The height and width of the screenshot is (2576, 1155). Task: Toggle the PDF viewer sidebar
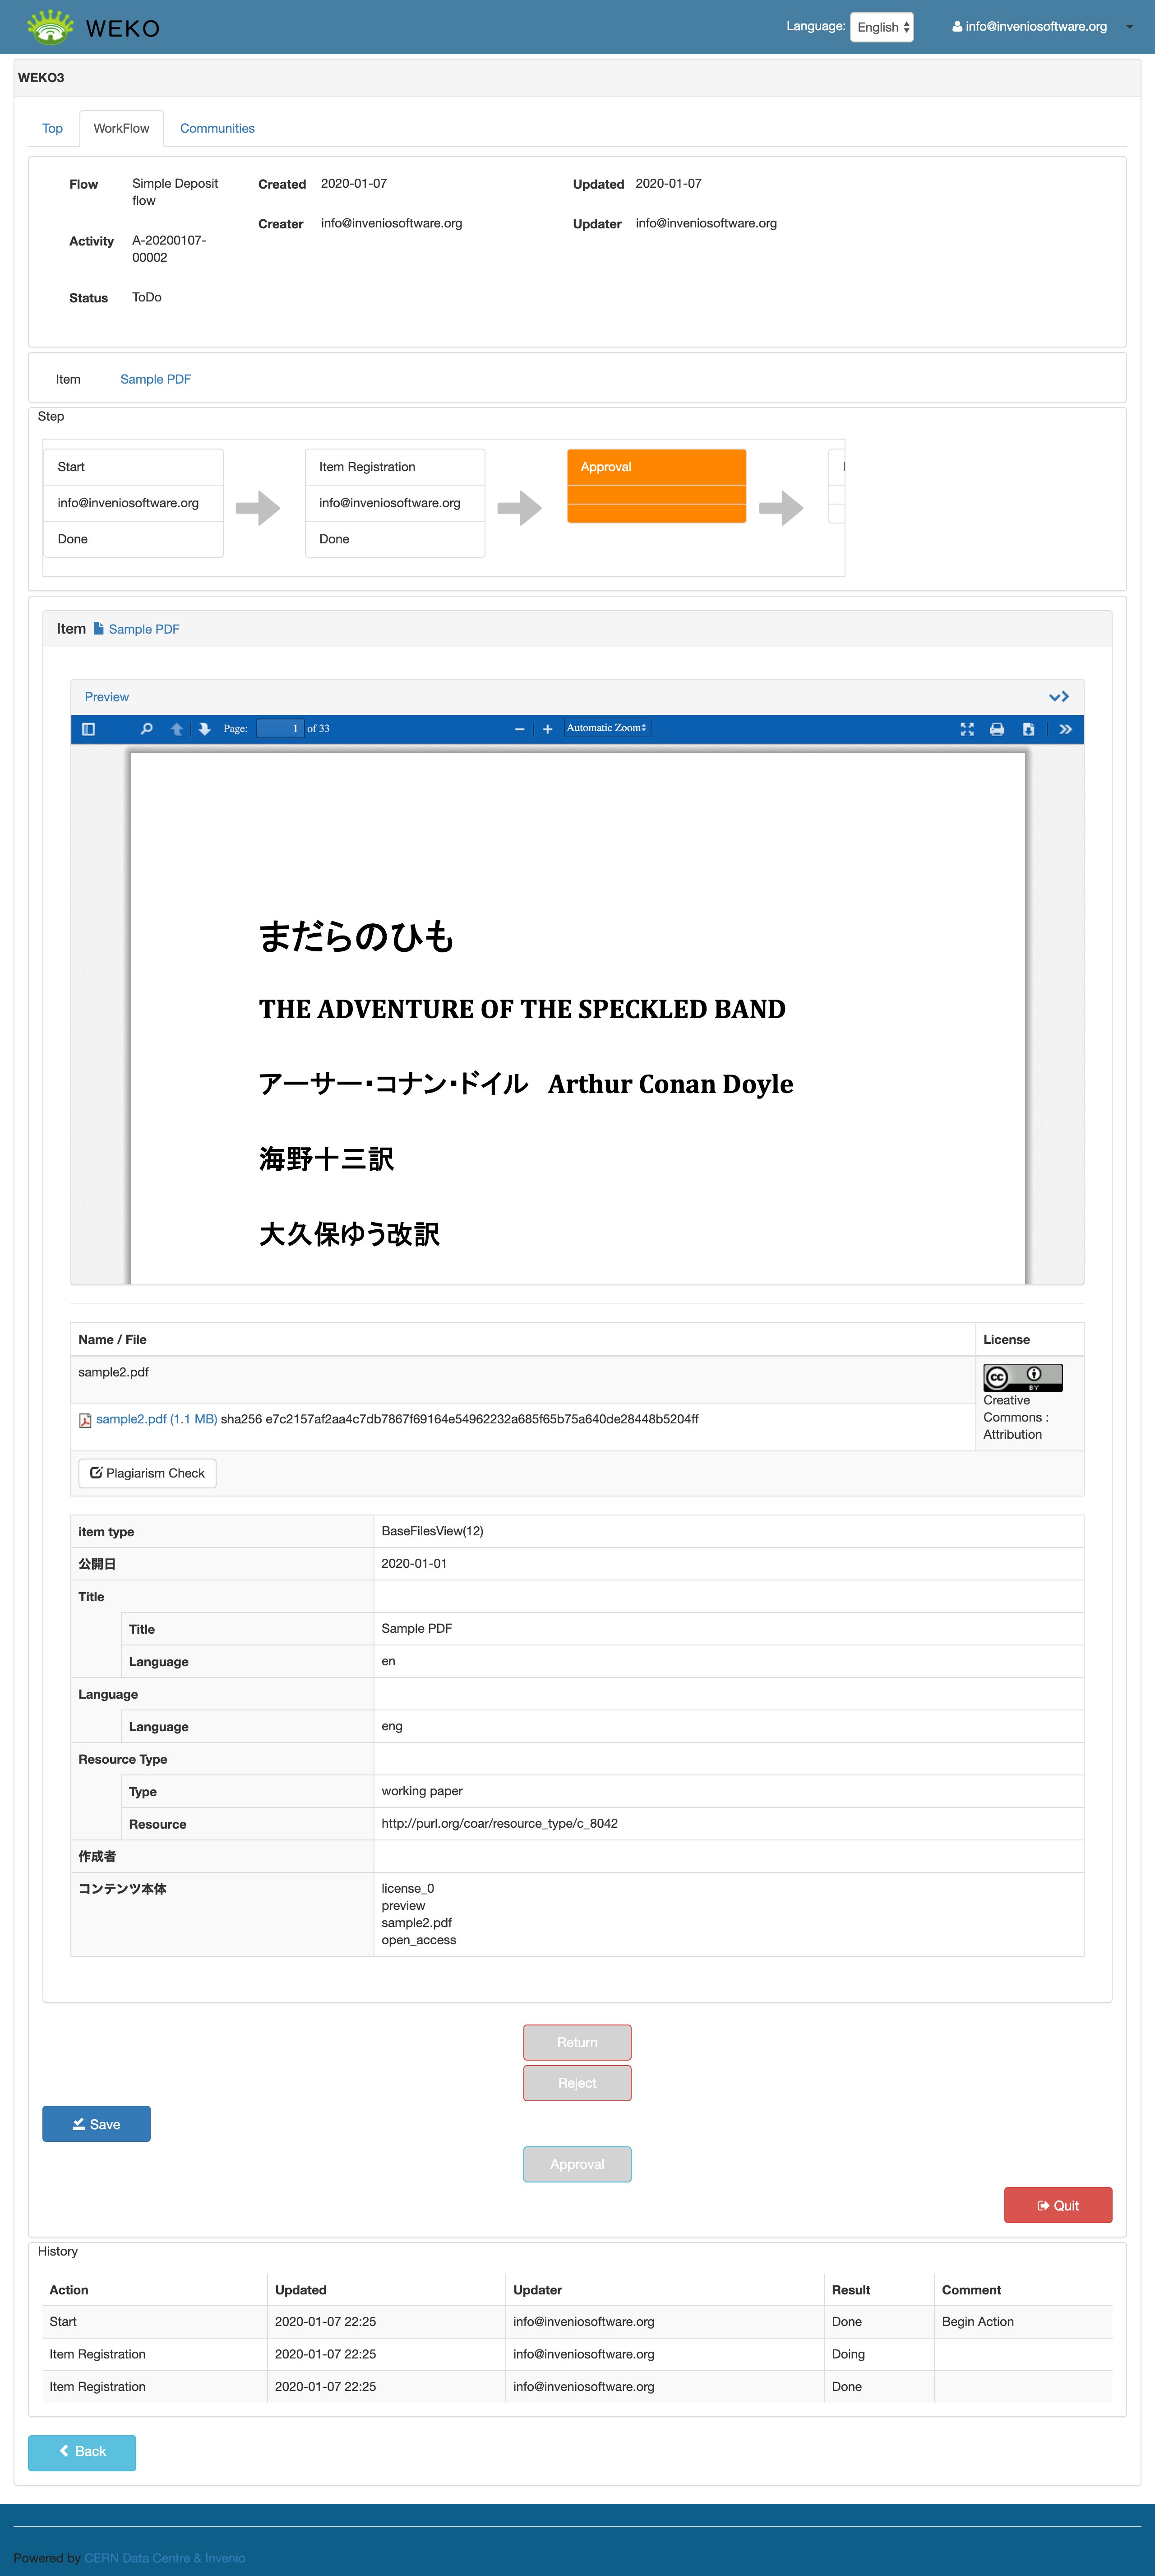point(88,729)
